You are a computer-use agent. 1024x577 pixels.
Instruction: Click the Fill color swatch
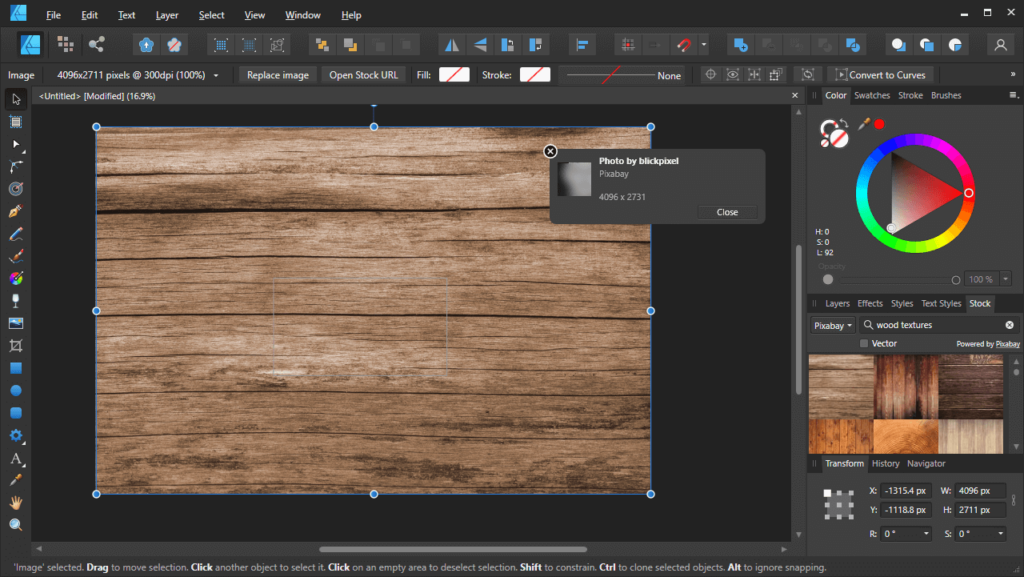(x=456, y=74)
